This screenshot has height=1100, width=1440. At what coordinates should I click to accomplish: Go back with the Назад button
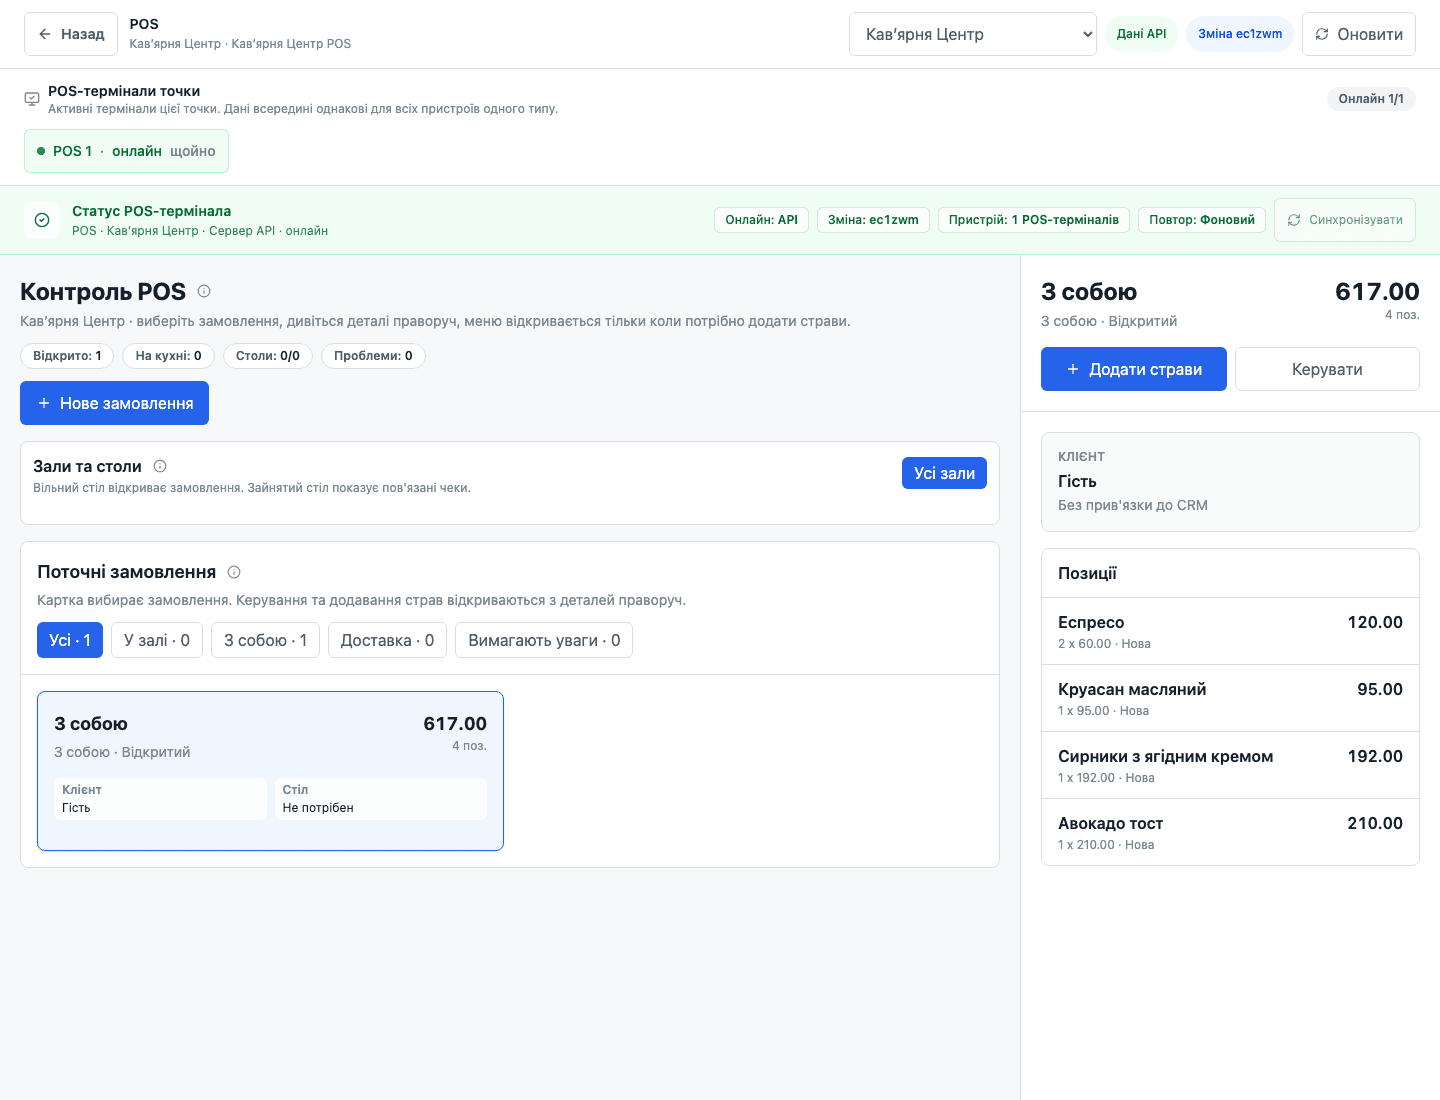tap(71, 34)
